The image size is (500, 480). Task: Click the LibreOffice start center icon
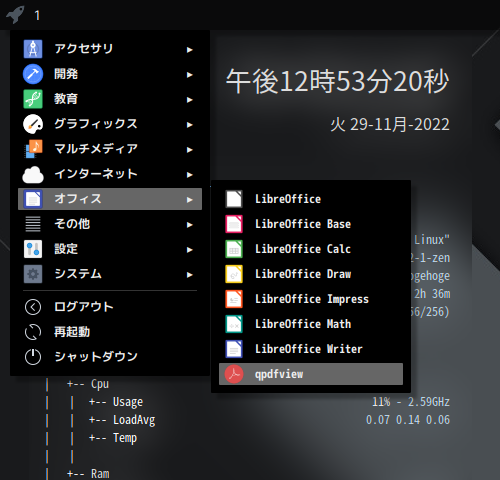234,199
